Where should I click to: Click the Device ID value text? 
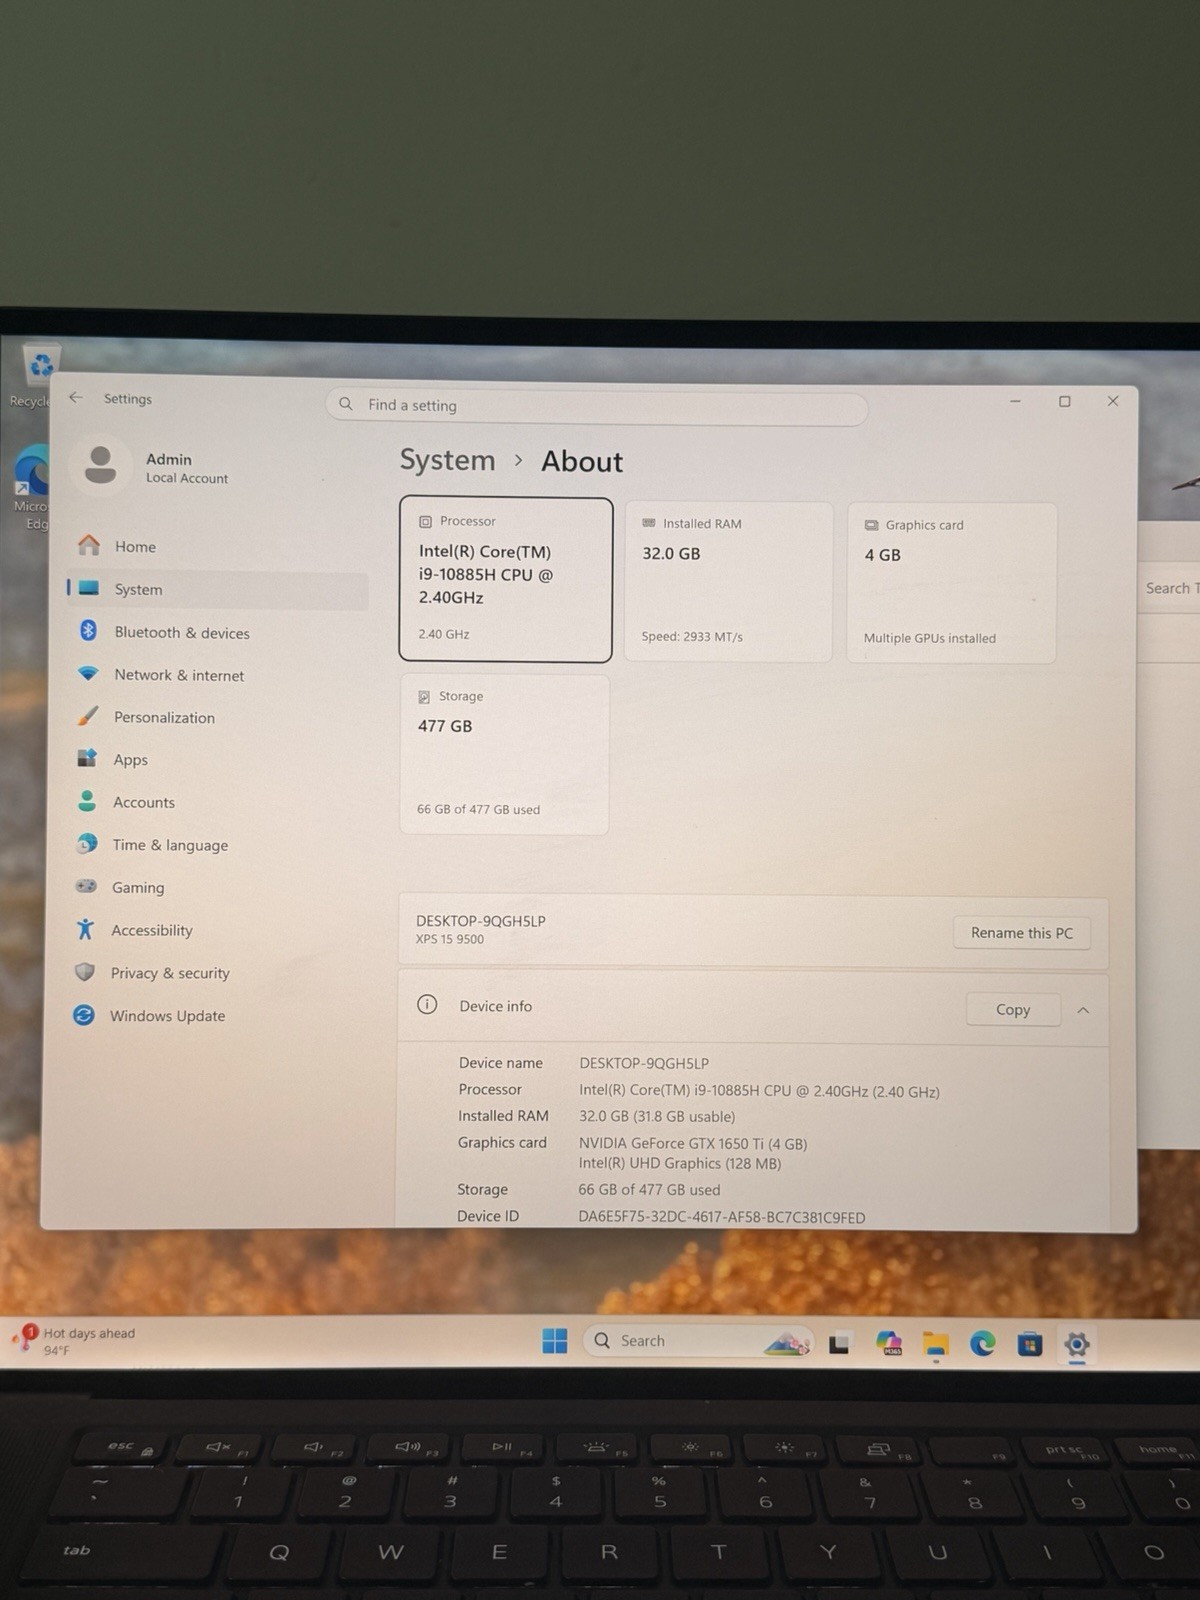(x=721, y=1217)
